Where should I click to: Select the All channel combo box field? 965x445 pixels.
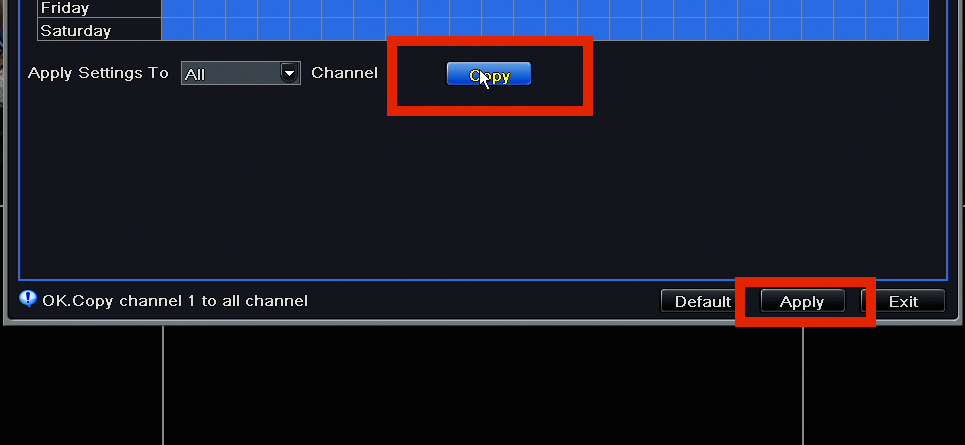(x=241, y=73)
